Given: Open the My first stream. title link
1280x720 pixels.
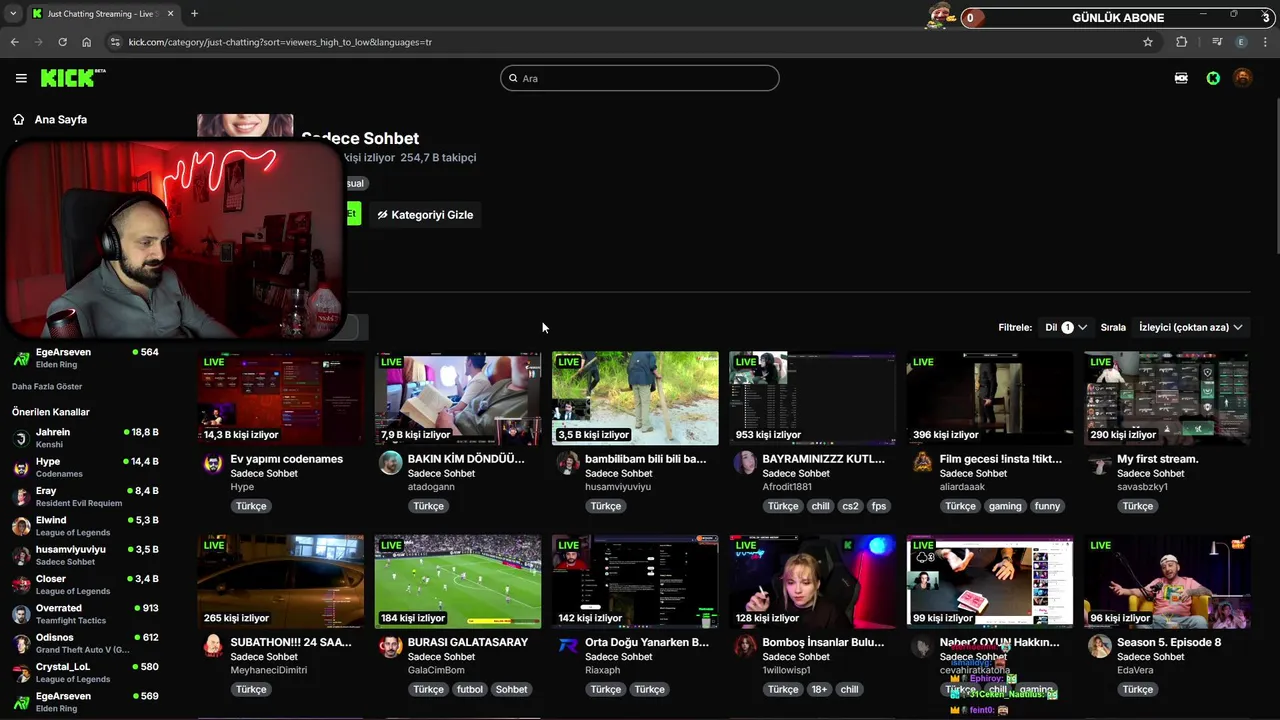Looking at the screenshot, I should tap(1157, 459).
